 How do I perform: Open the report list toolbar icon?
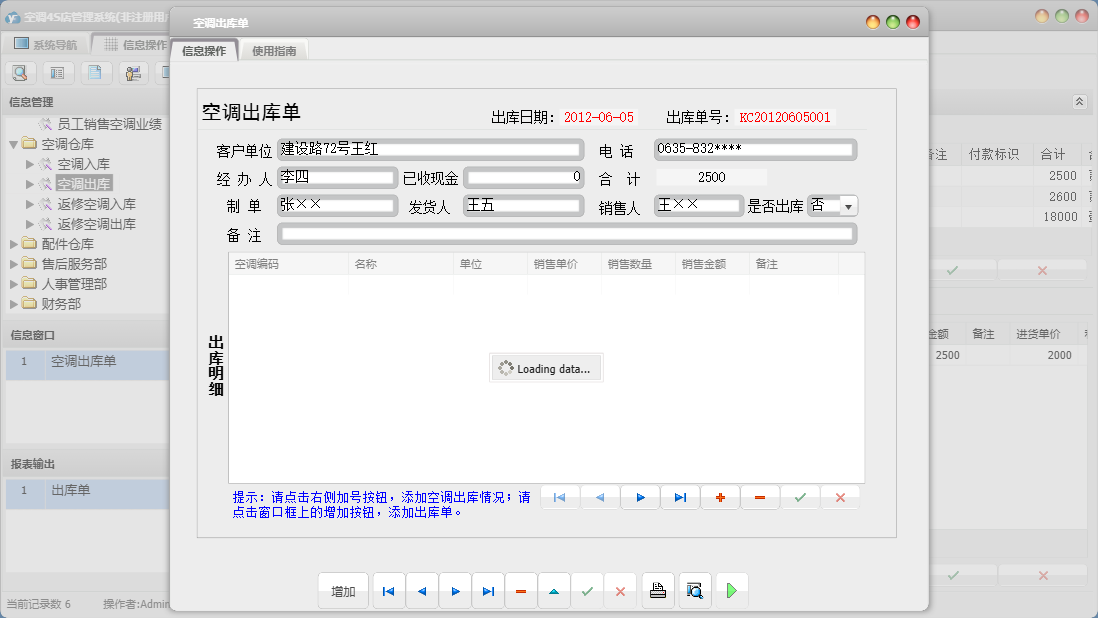click(x=57, y=72)
